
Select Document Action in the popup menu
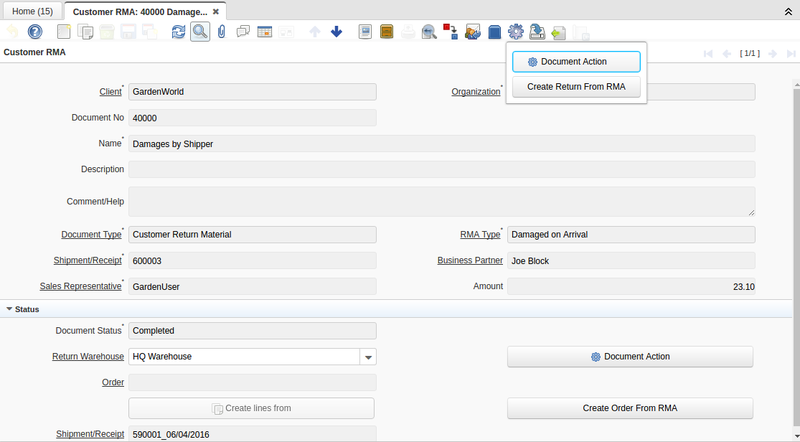[576, 62]
